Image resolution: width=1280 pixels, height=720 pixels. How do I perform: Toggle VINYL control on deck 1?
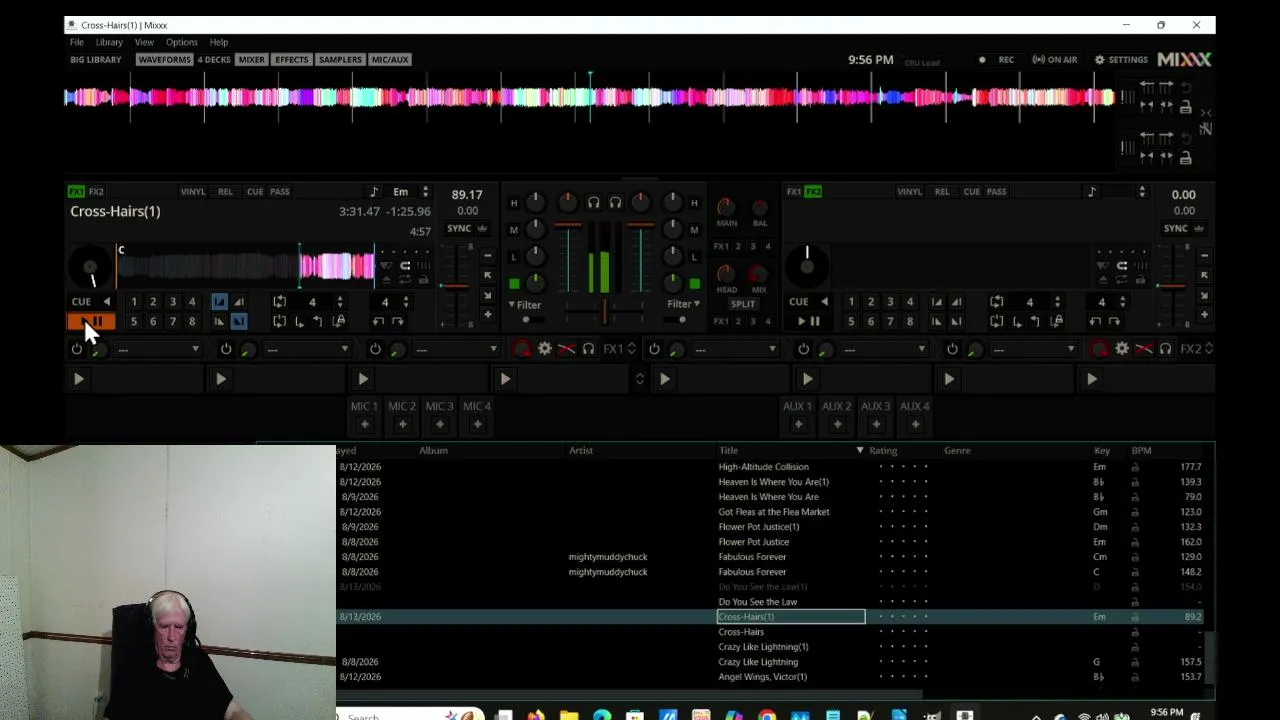tap(193, 192)
